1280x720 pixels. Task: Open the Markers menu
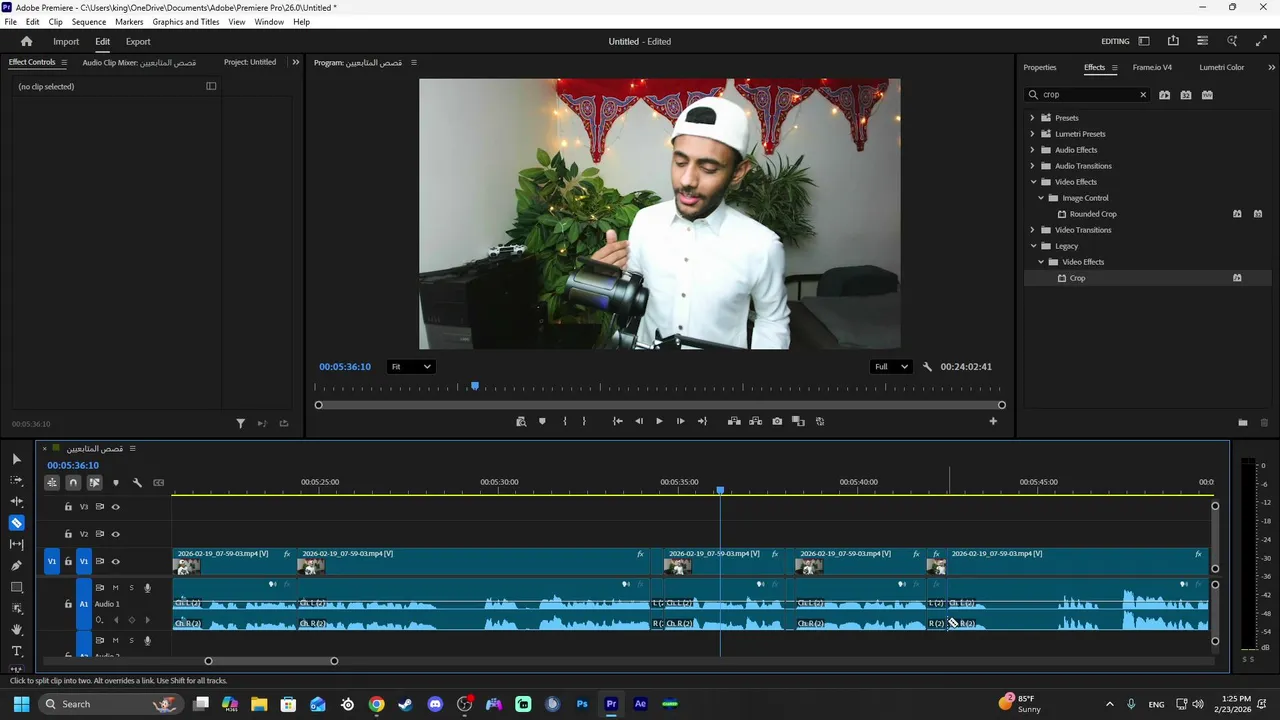point(129,22)
